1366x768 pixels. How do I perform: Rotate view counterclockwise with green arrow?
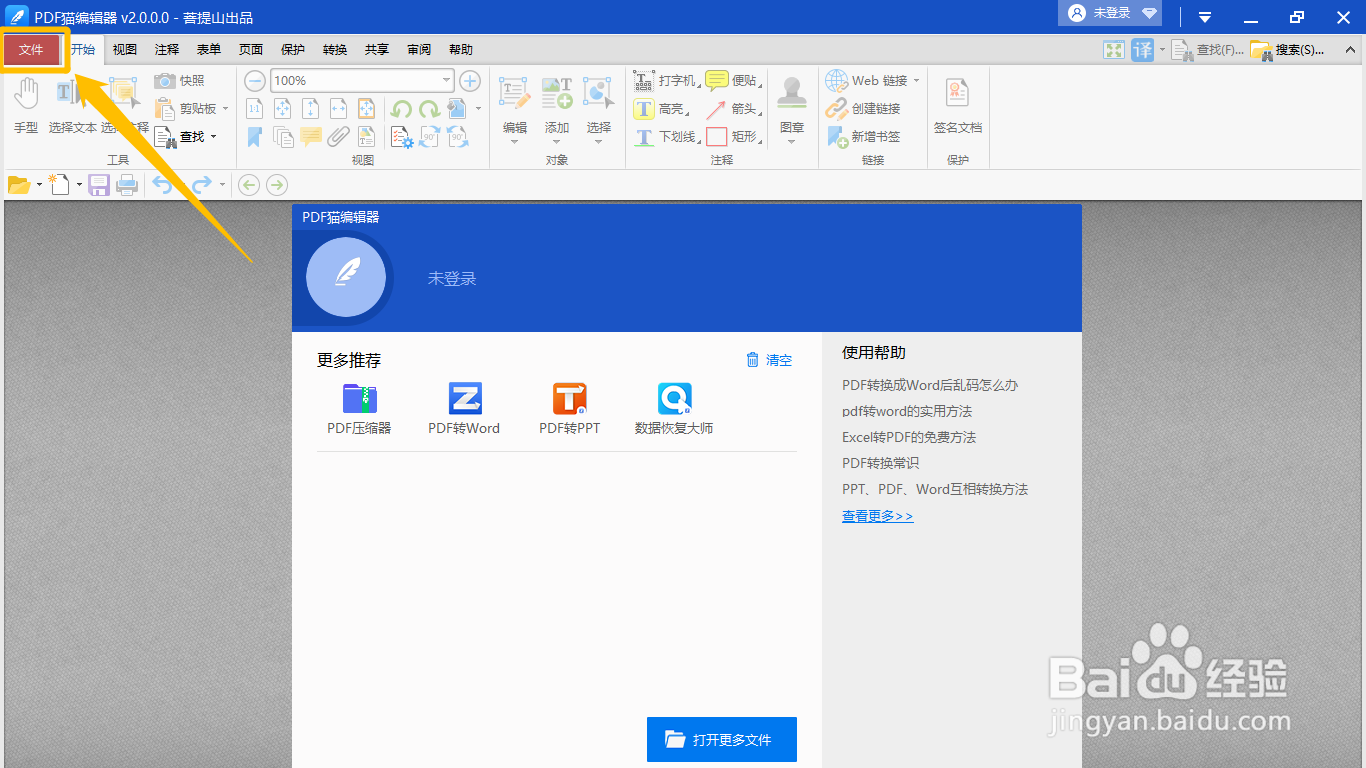click(401, 108)
